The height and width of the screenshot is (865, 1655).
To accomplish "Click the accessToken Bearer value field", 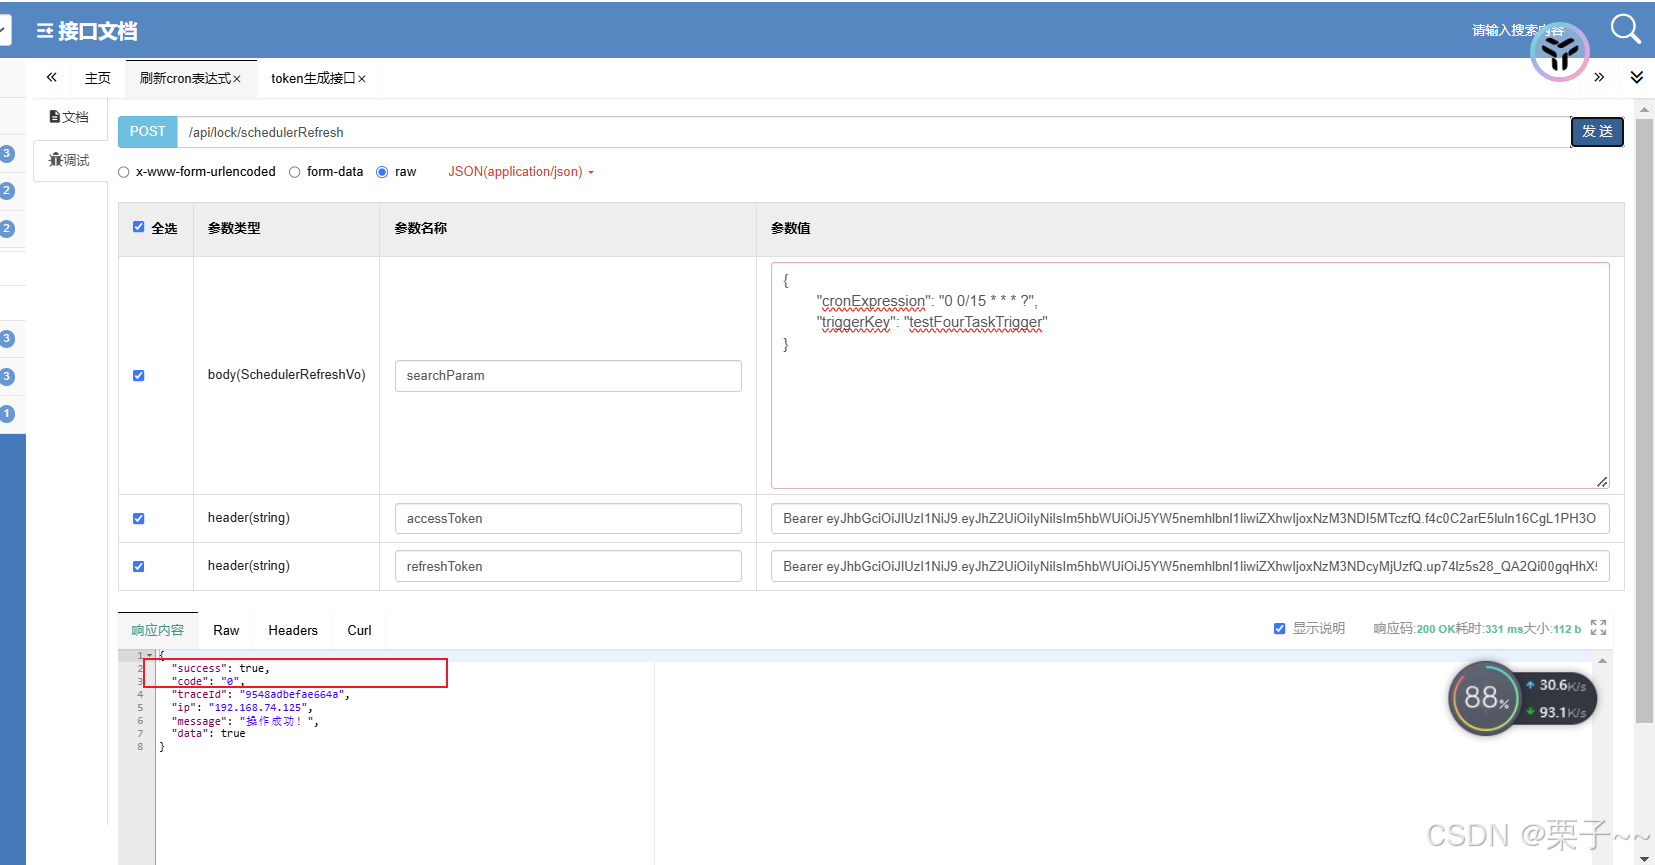I will (x=1190, y=519).
